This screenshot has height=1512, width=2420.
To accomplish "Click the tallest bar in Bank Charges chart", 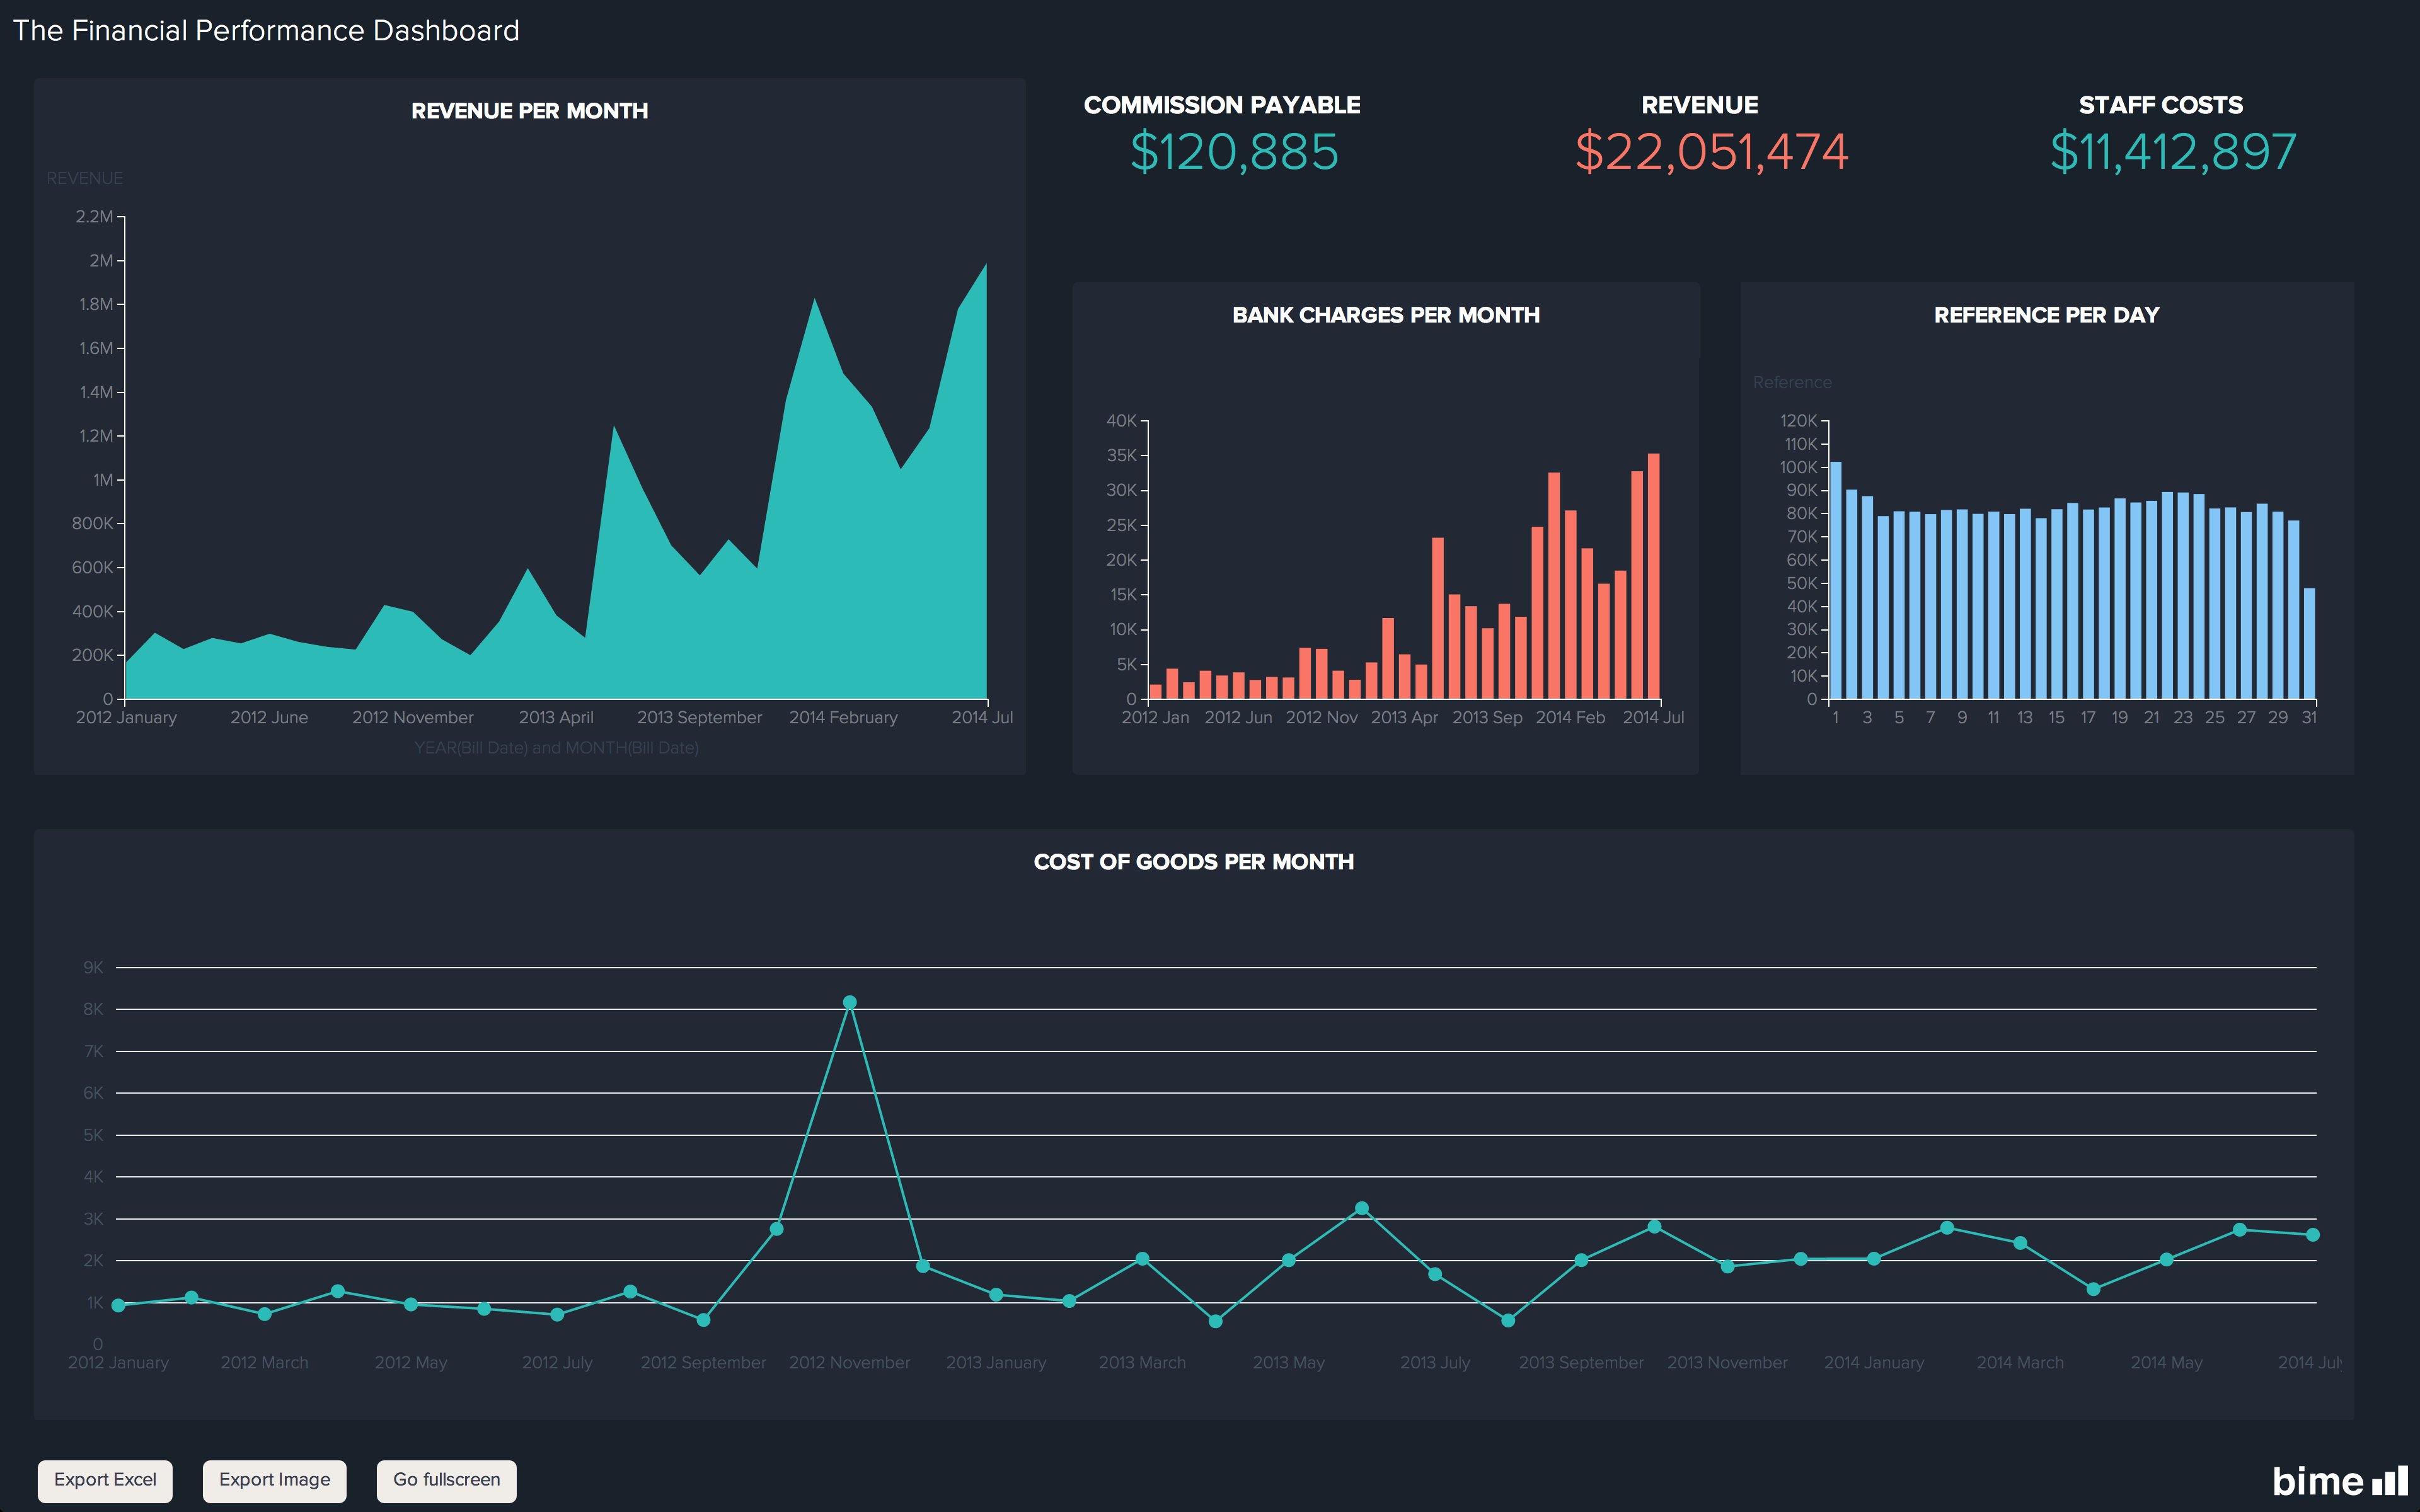I will [1653, 576].
